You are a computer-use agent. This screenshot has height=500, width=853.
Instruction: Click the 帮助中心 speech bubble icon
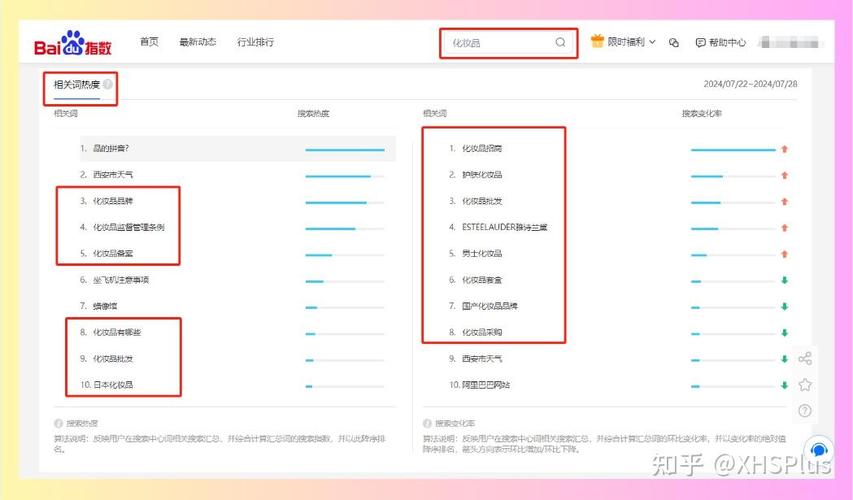[x=700, y=42]
